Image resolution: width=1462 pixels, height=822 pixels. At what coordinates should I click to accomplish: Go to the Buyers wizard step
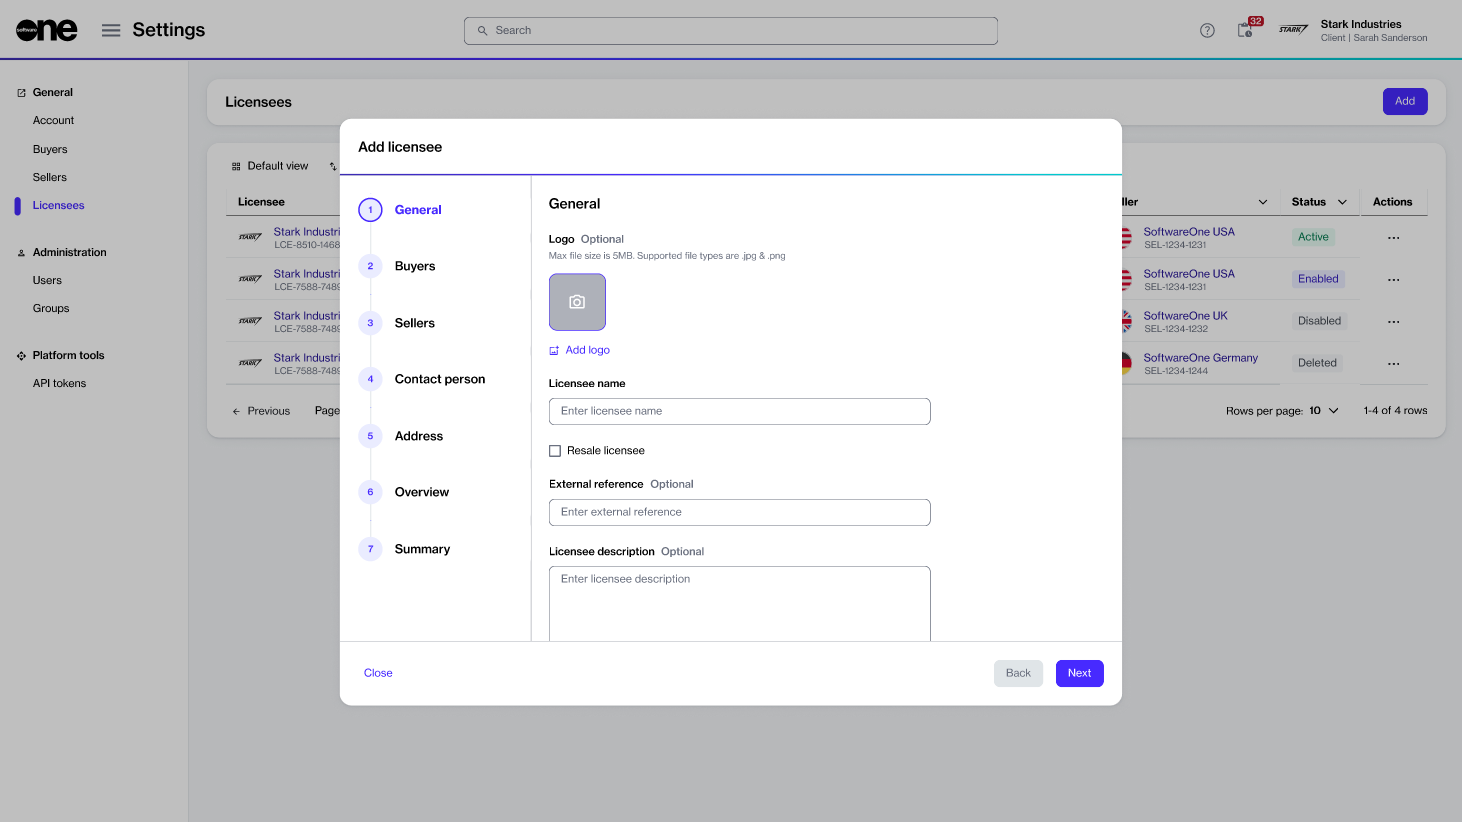pos(415,266)
